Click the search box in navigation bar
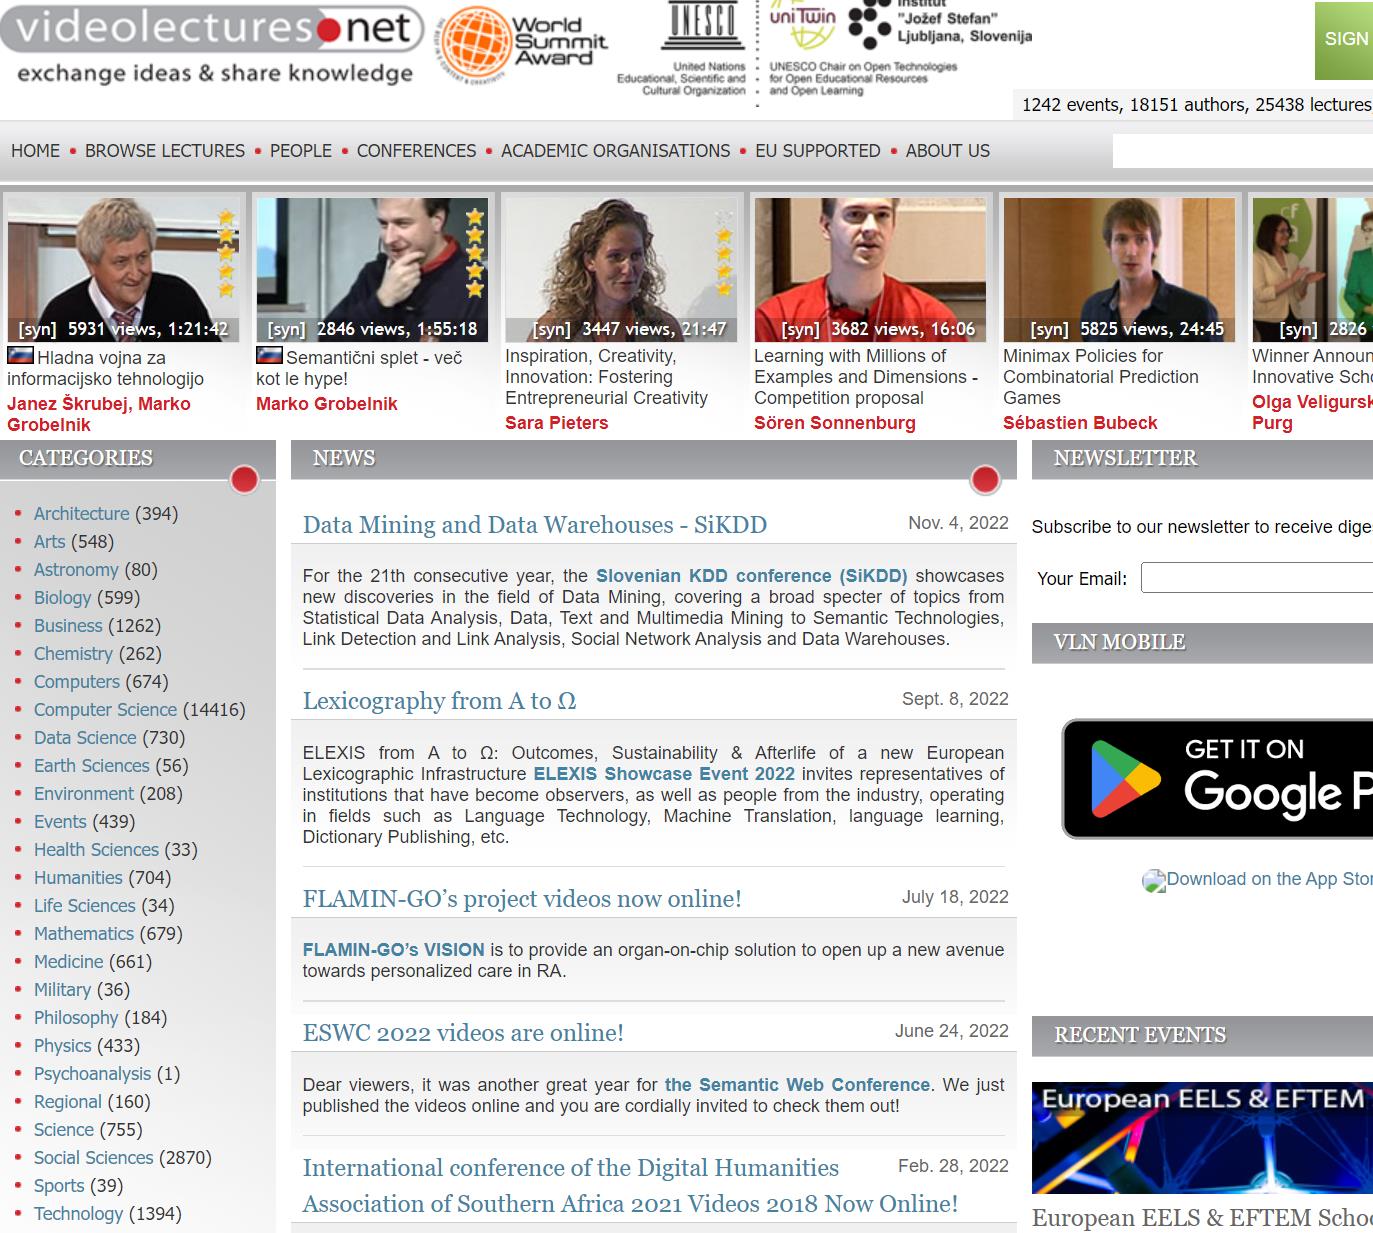Image resolution: width=1373 pixels, height=1233 pixels. [1242, 151]
